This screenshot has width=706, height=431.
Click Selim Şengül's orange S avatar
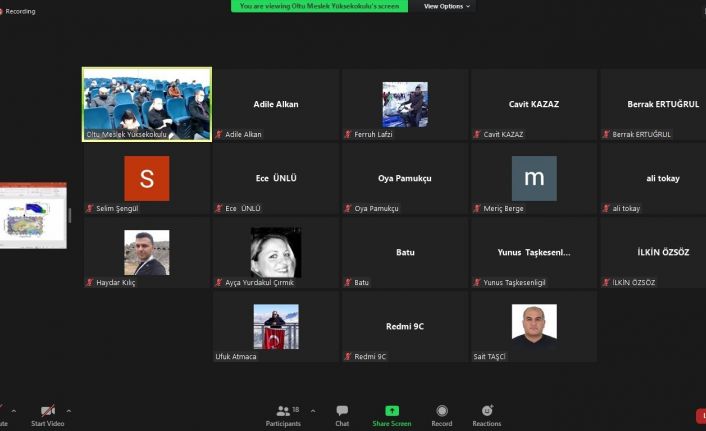pos(147,179)
